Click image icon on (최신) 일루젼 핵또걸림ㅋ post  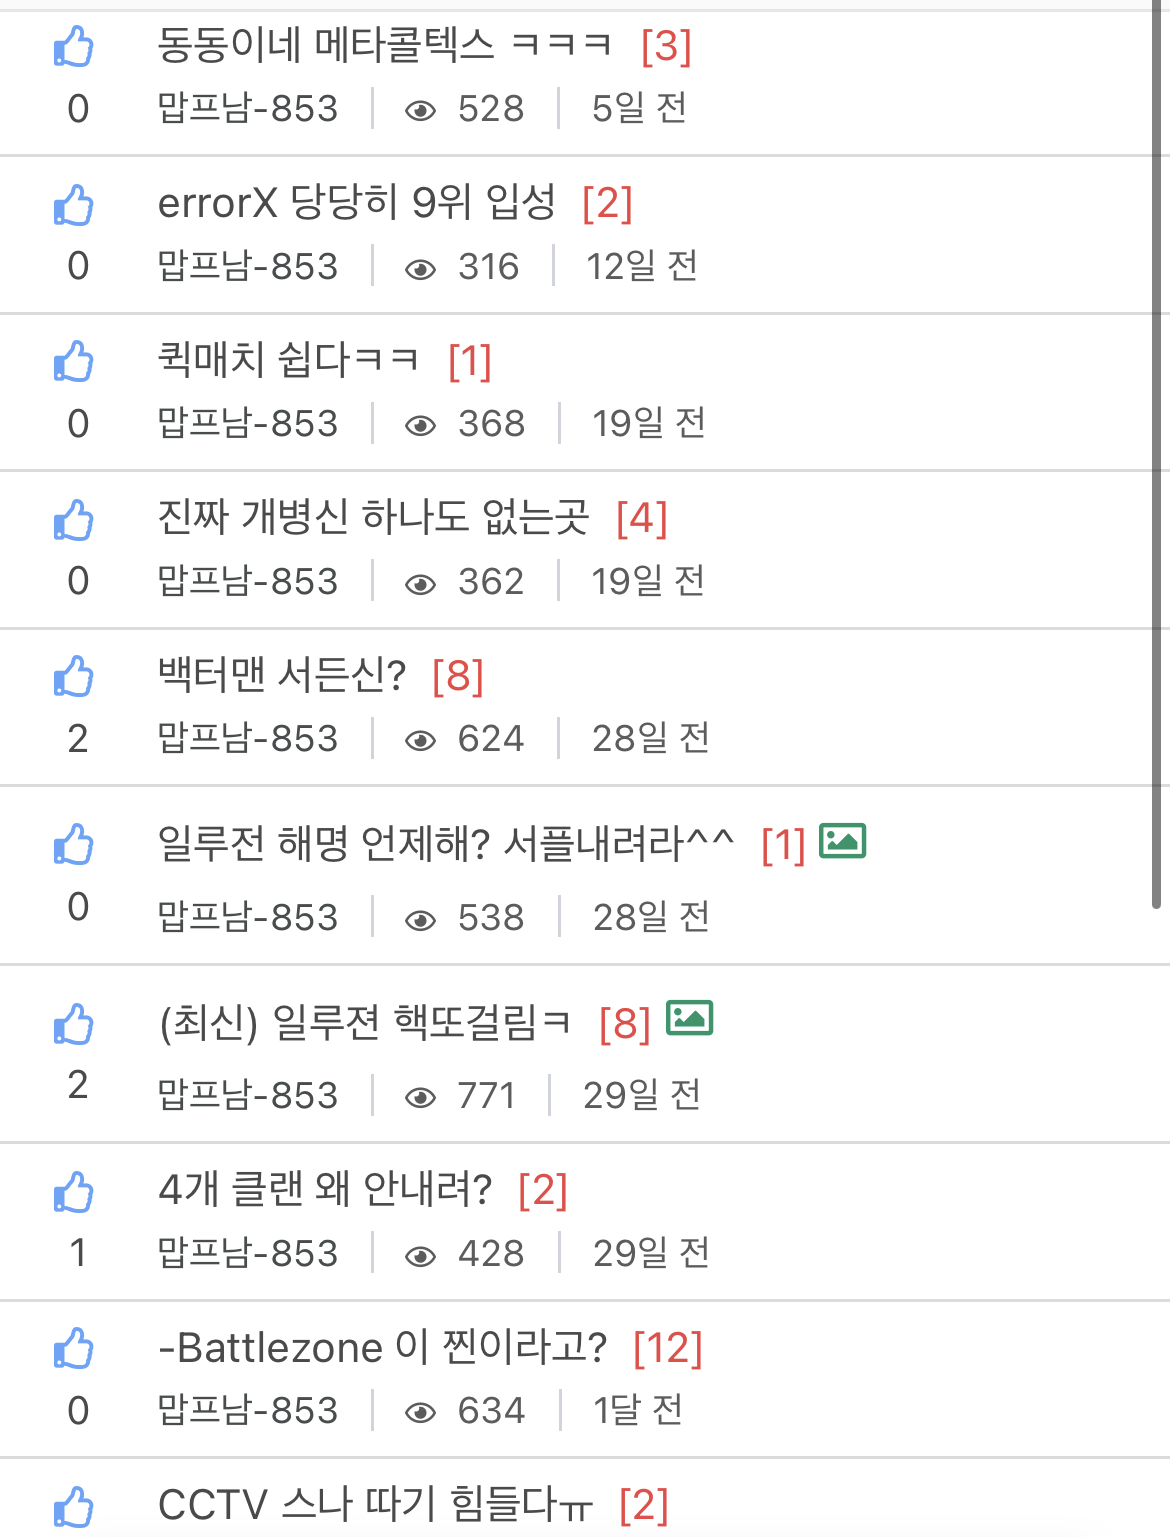coord(689,1018)
